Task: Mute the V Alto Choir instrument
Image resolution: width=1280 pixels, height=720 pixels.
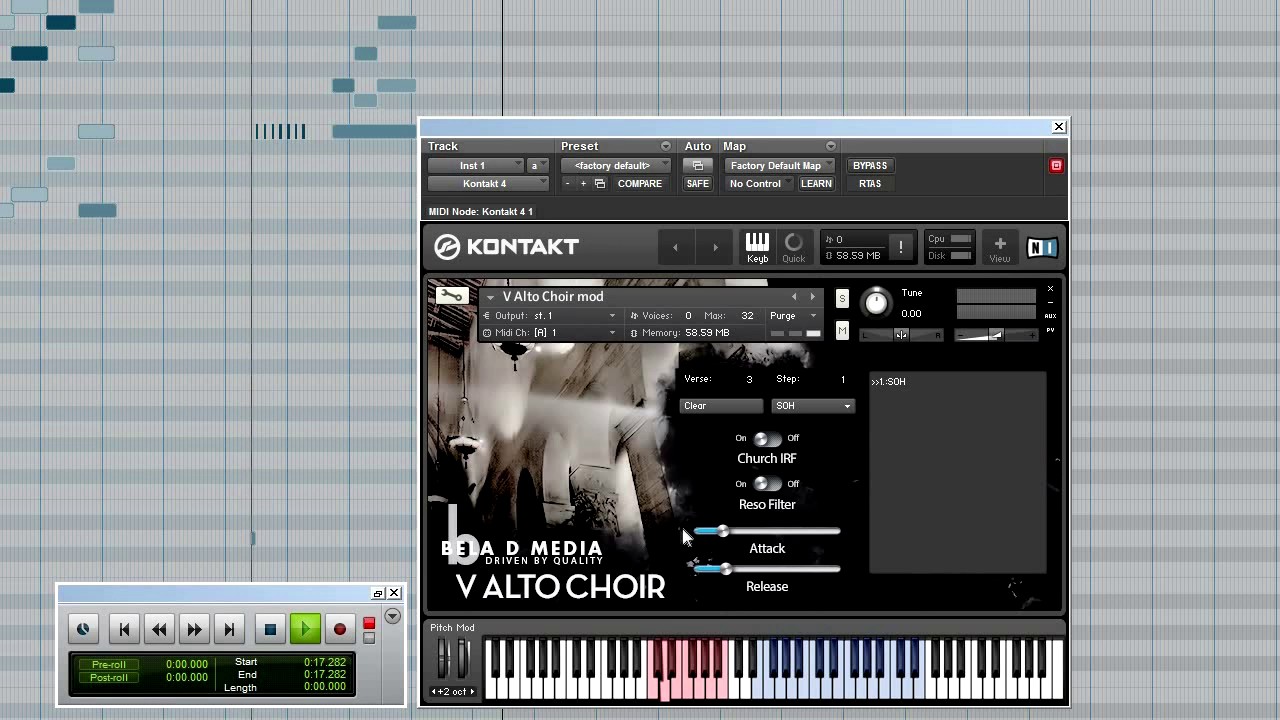Action: point(842,331)
